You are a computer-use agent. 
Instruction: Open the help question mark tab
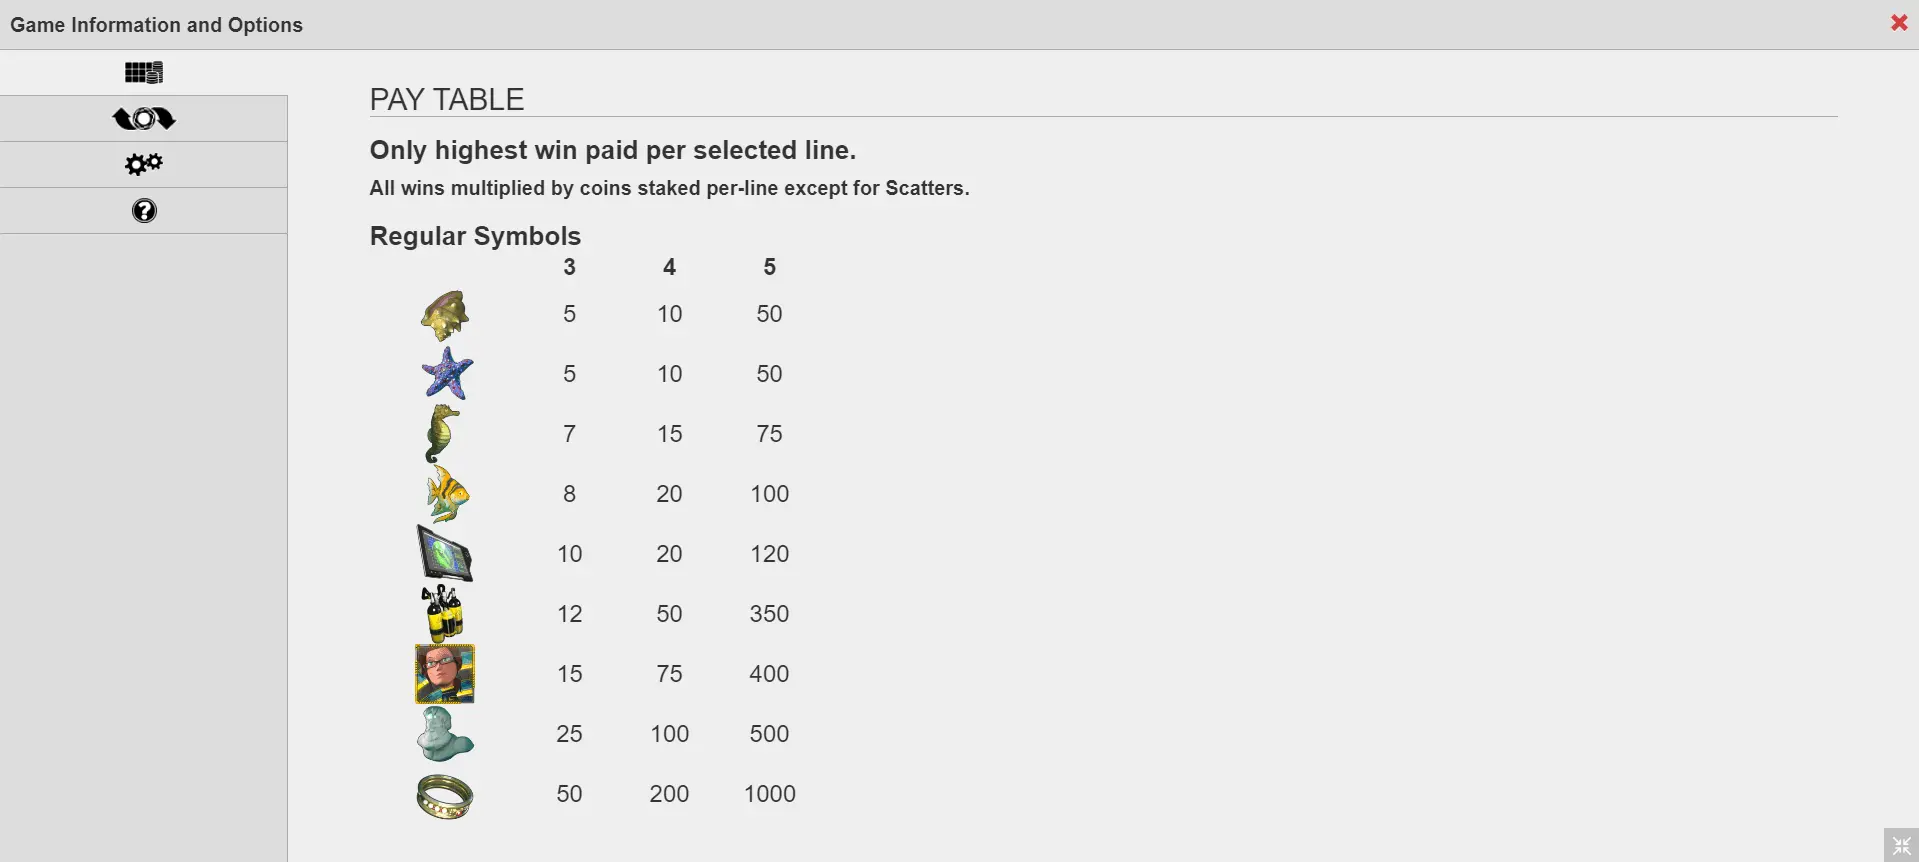pyautogui.click(x=144, y=211)
